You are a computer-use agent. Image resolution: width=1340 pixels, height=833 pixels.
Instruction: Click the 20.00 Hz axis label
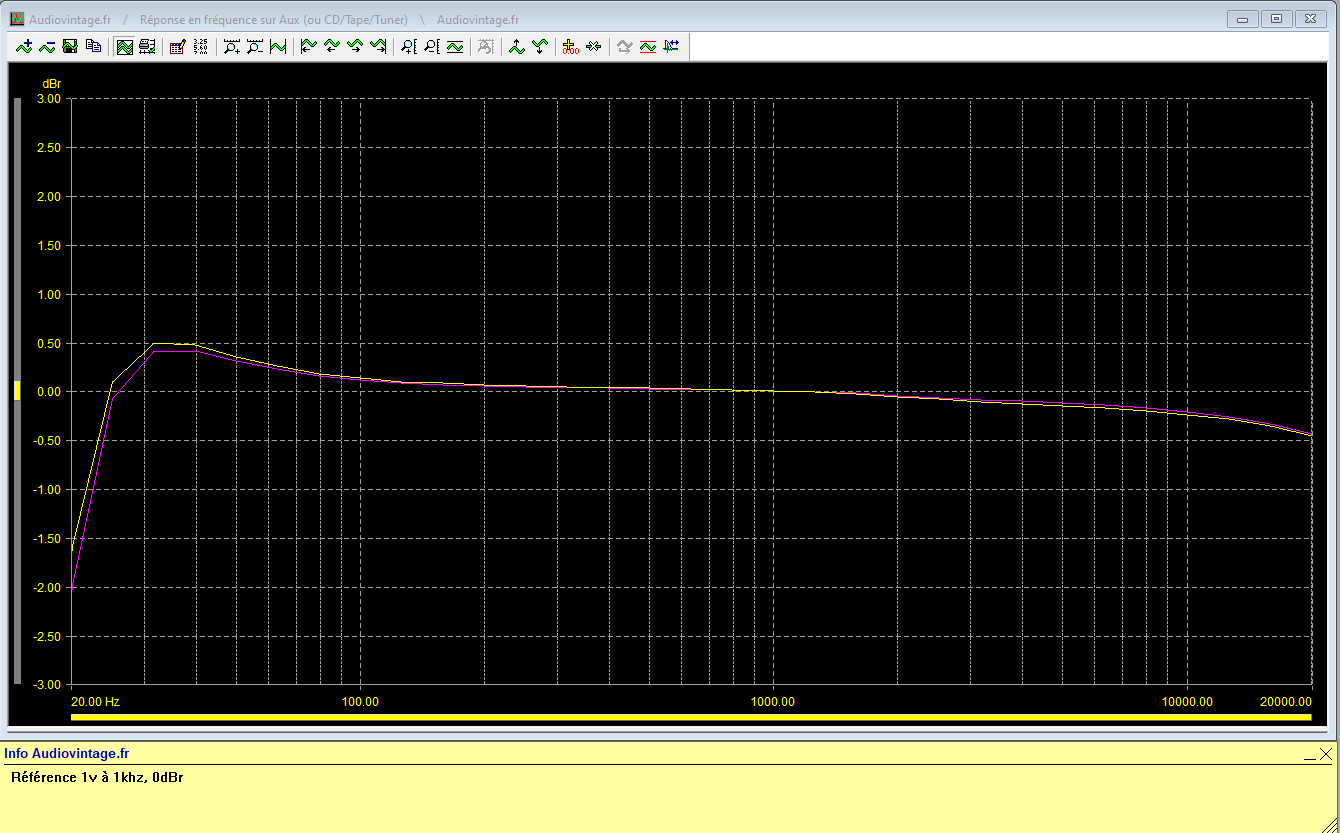96,702
